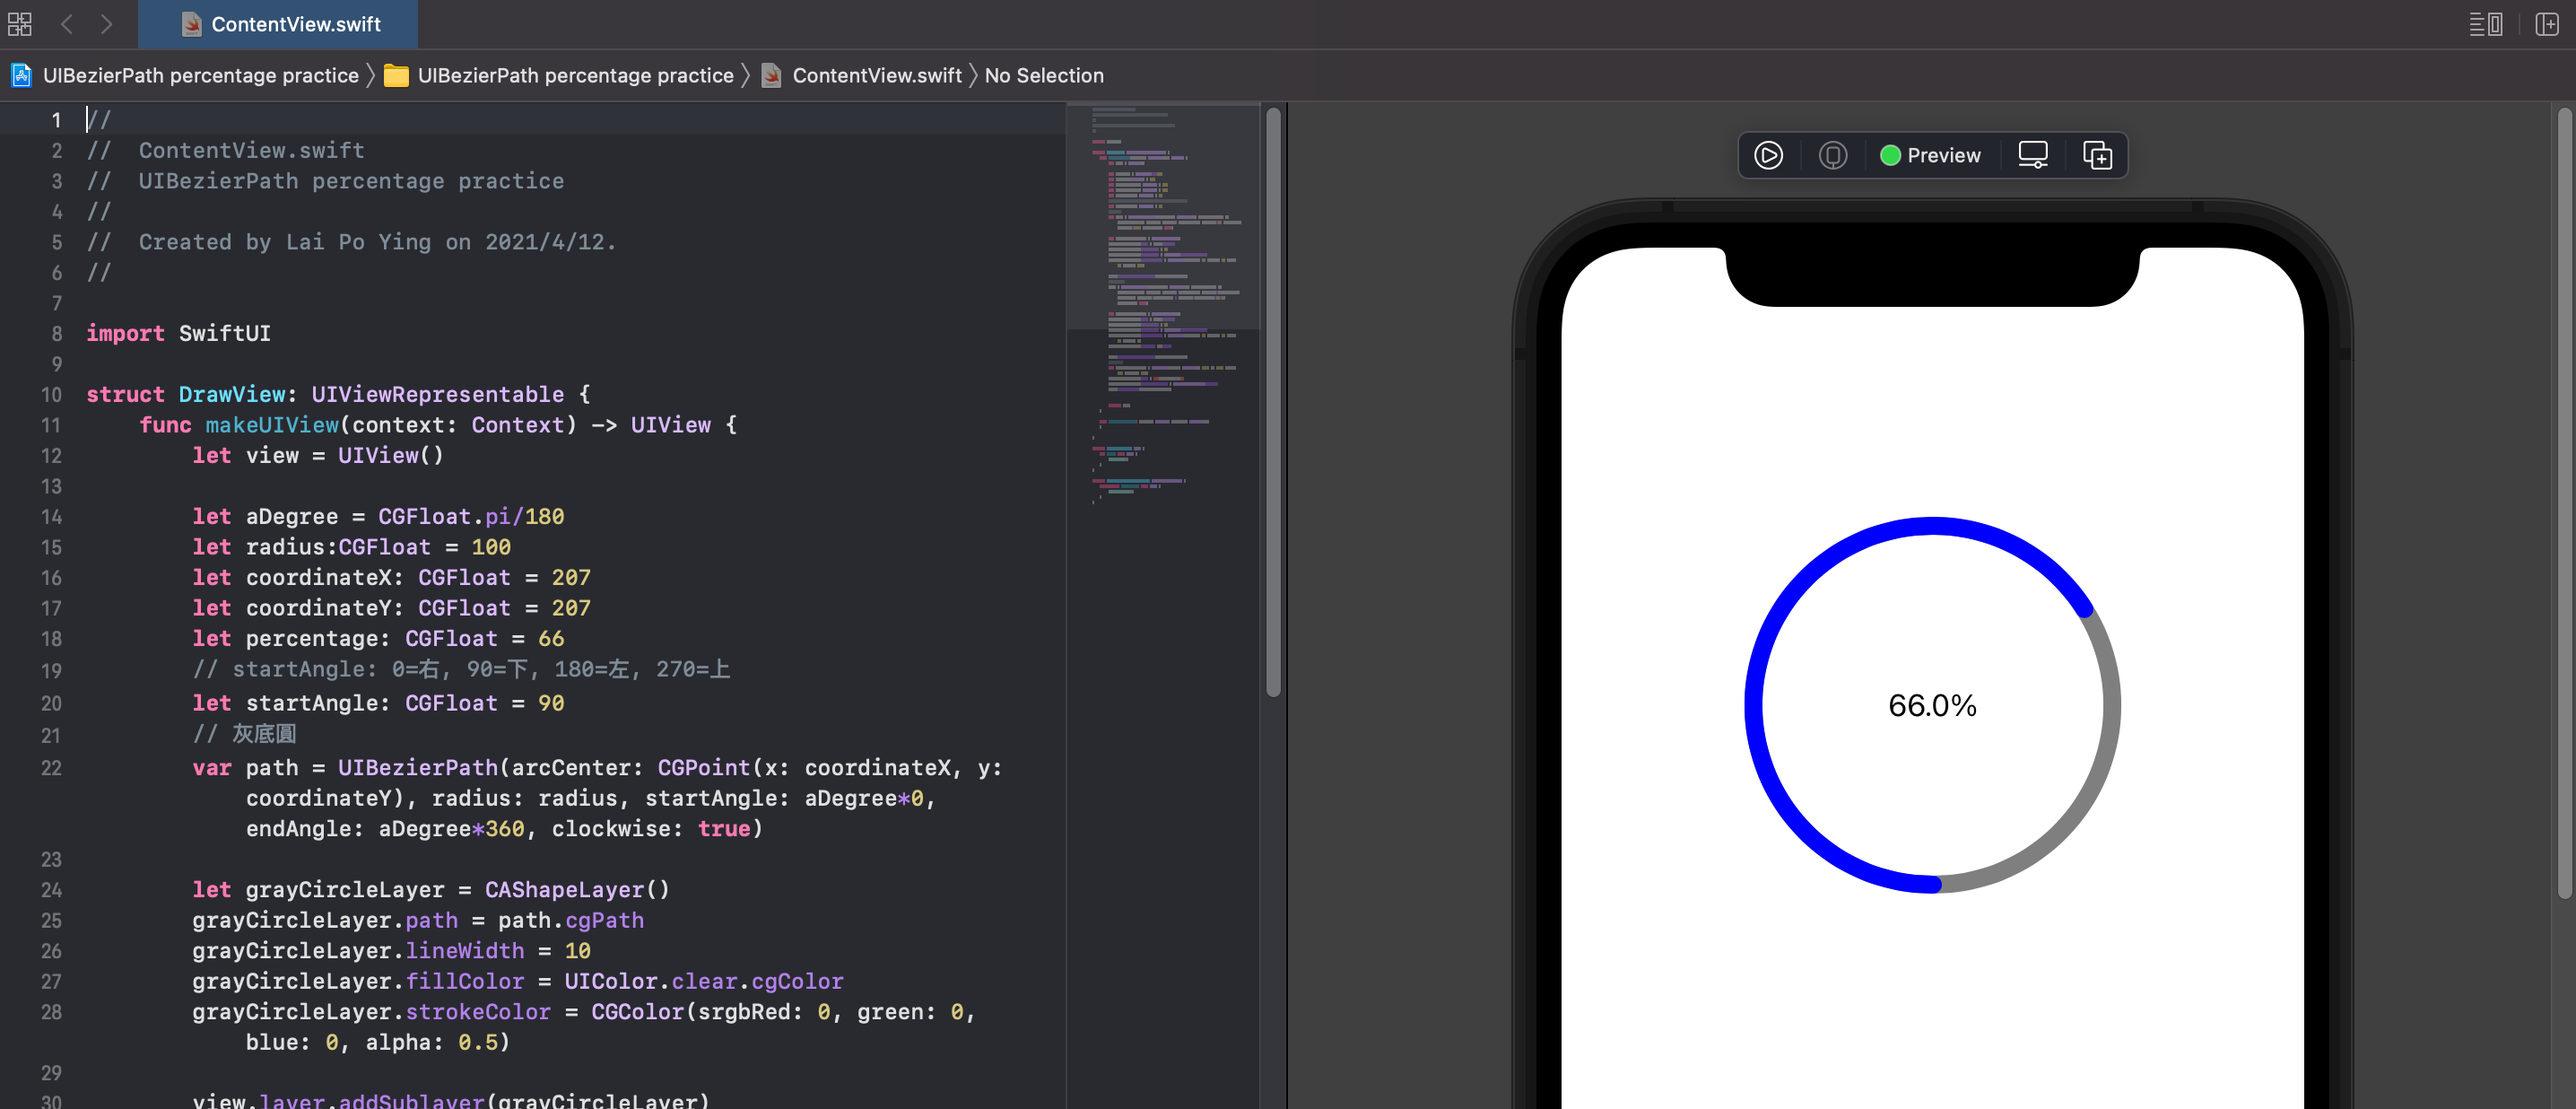The image size is (2576, 1109).
Task: Preview the app on a physical device
Action: (x=1832, y=155)
